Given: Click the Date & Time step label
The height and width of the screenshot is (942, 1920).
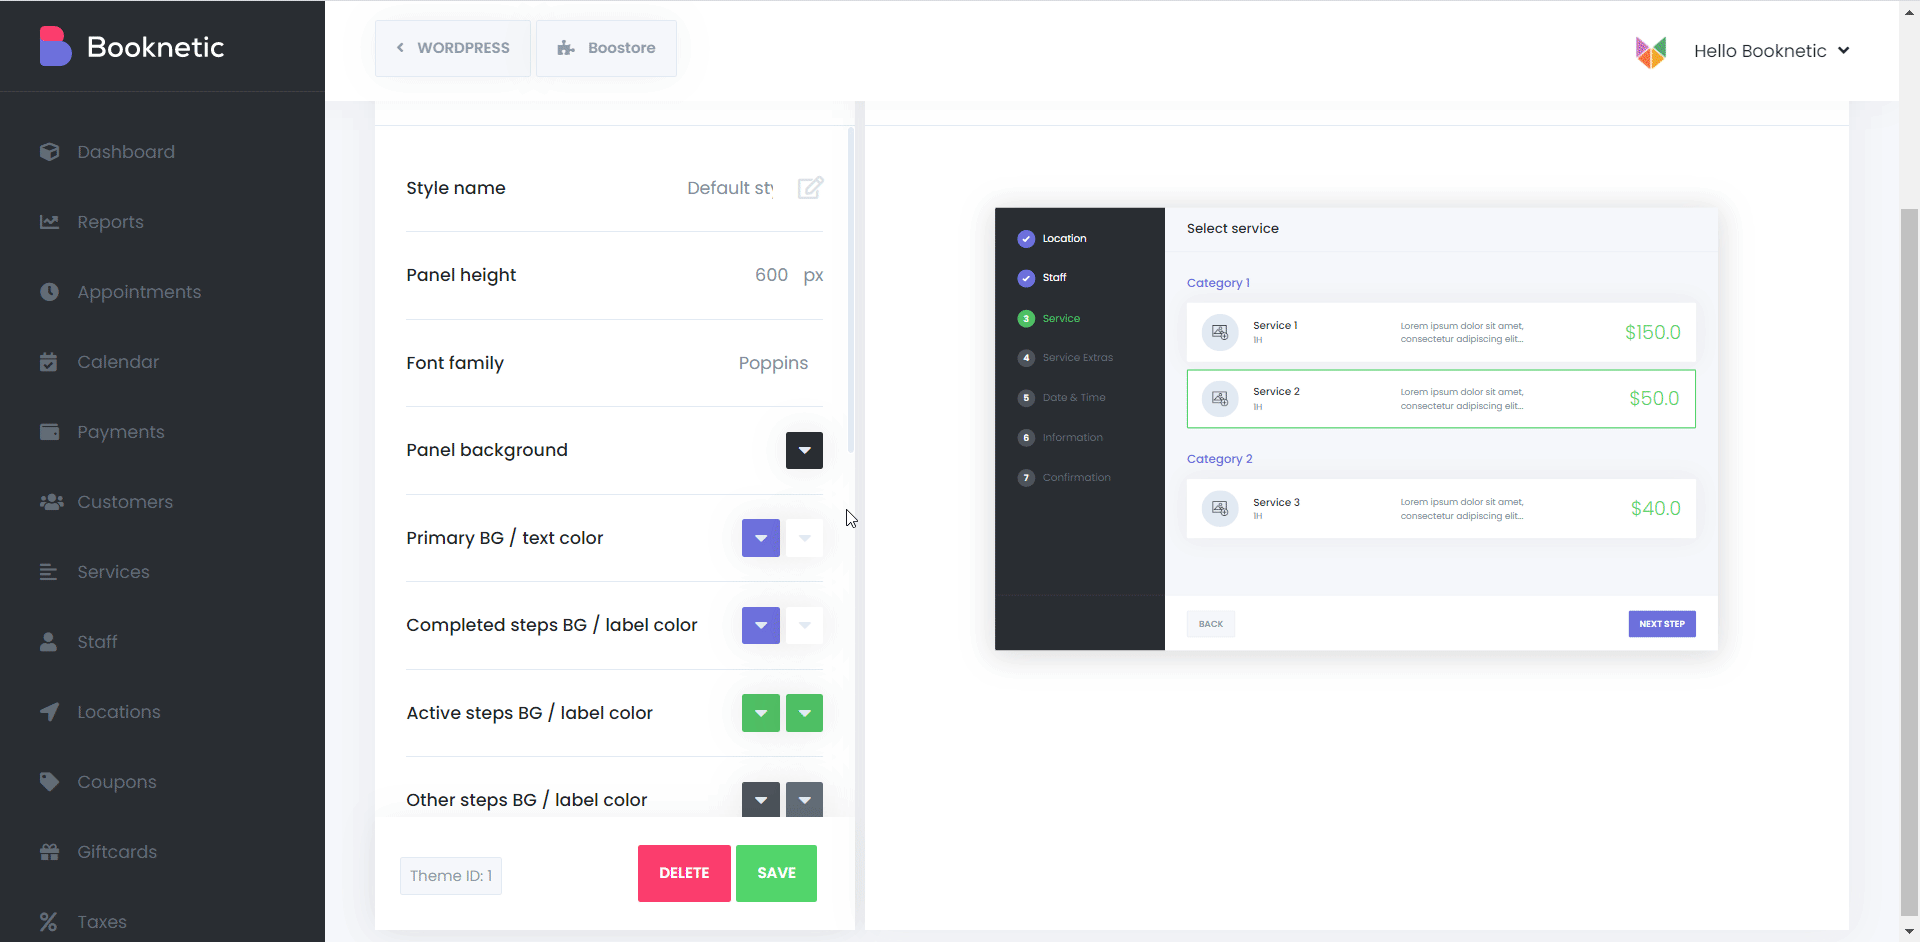Looking at the screenshot, I should [x=1074, y=398].
